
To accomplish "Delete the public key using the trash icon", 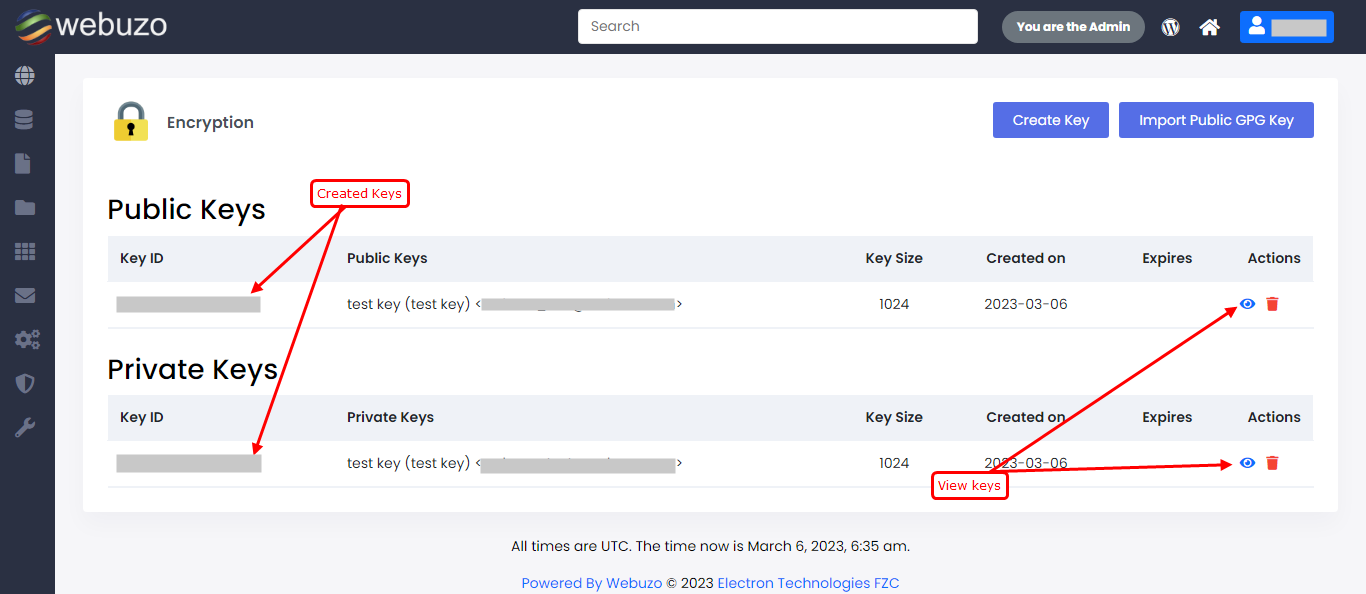I will tap(1272, 304).
